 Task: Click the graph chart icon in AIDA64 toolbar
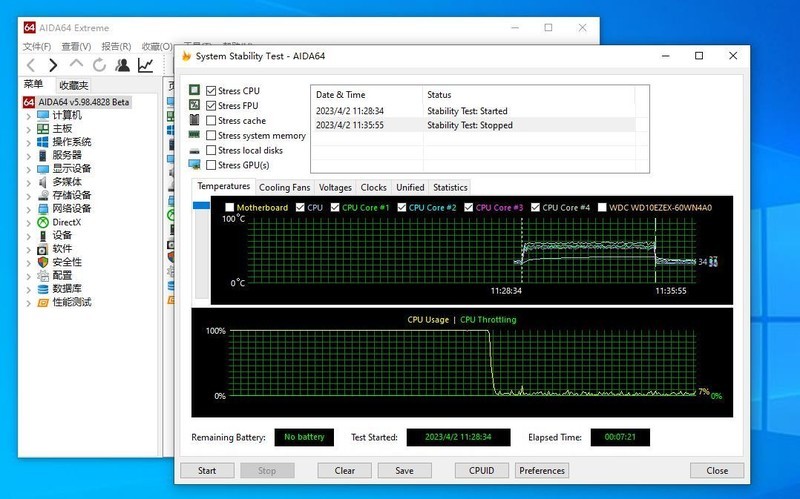145,65
